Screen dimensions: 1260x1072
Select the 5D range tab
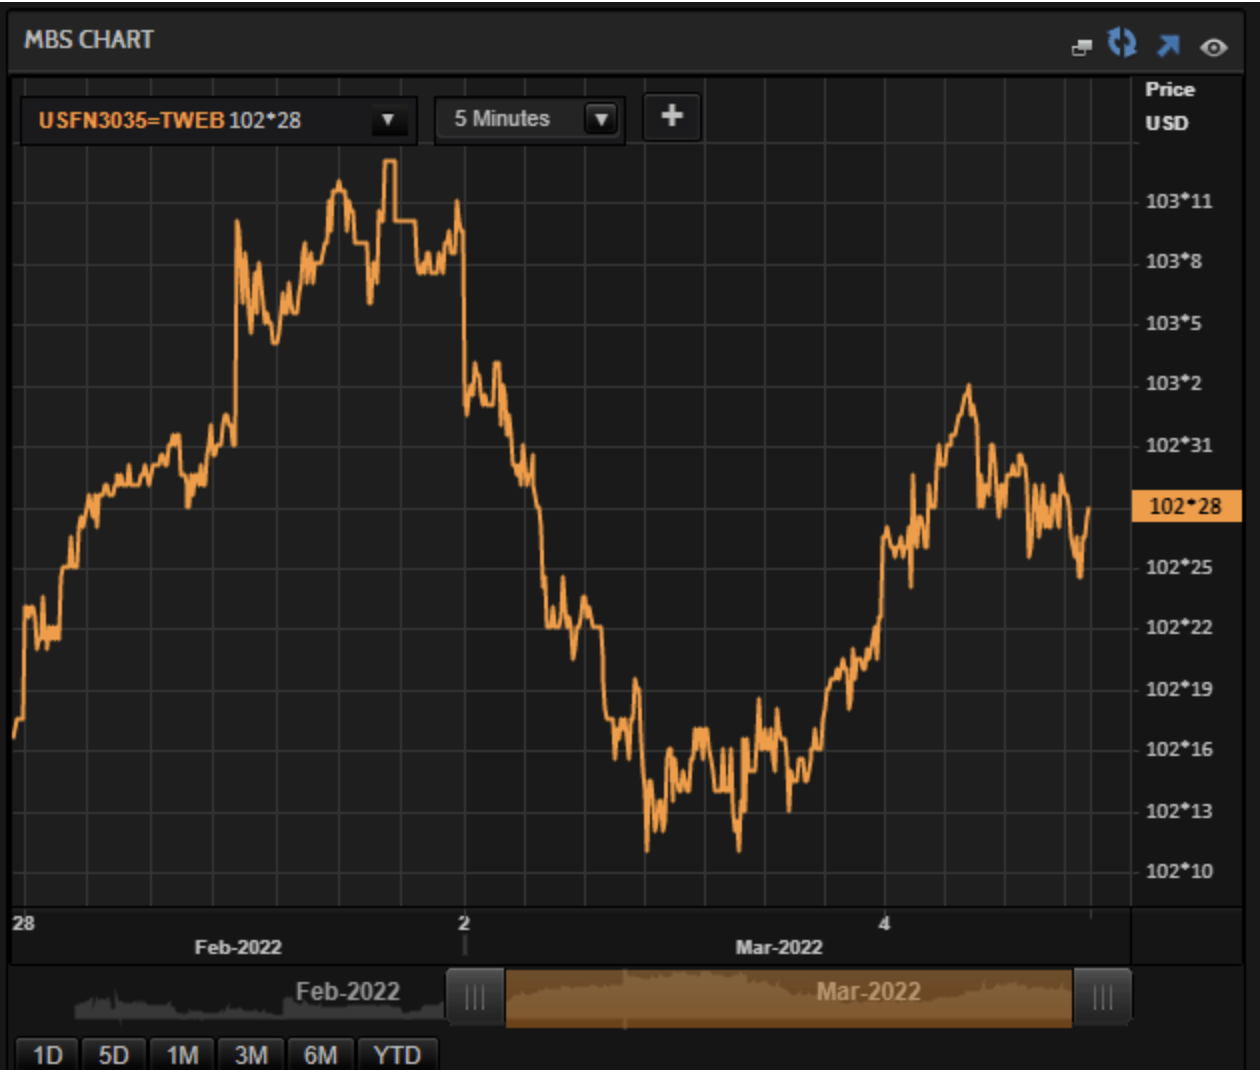114,1054
